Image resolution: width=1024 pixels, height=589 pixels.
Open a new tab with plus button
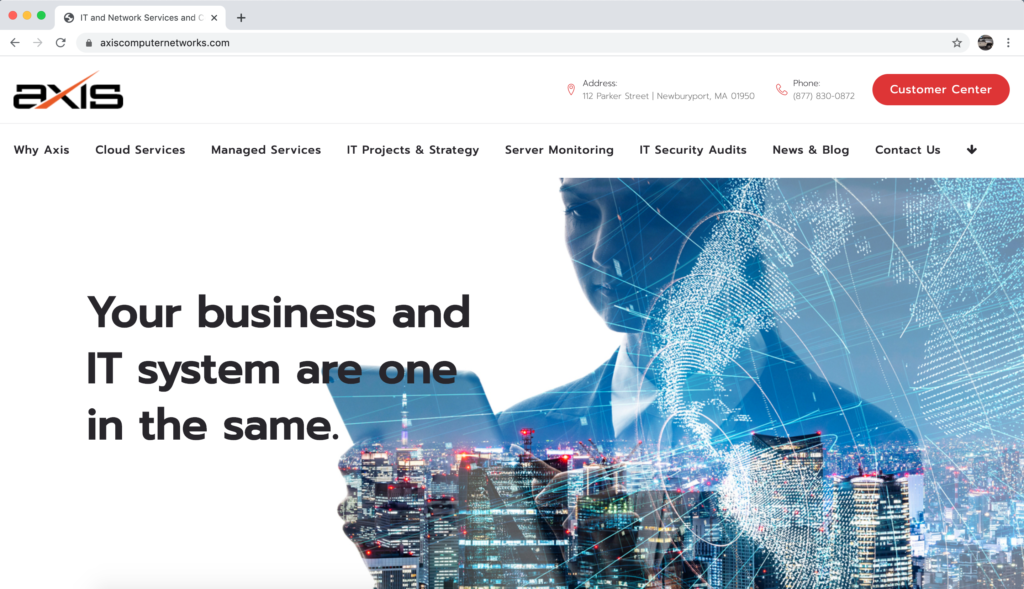click(241, 18)
